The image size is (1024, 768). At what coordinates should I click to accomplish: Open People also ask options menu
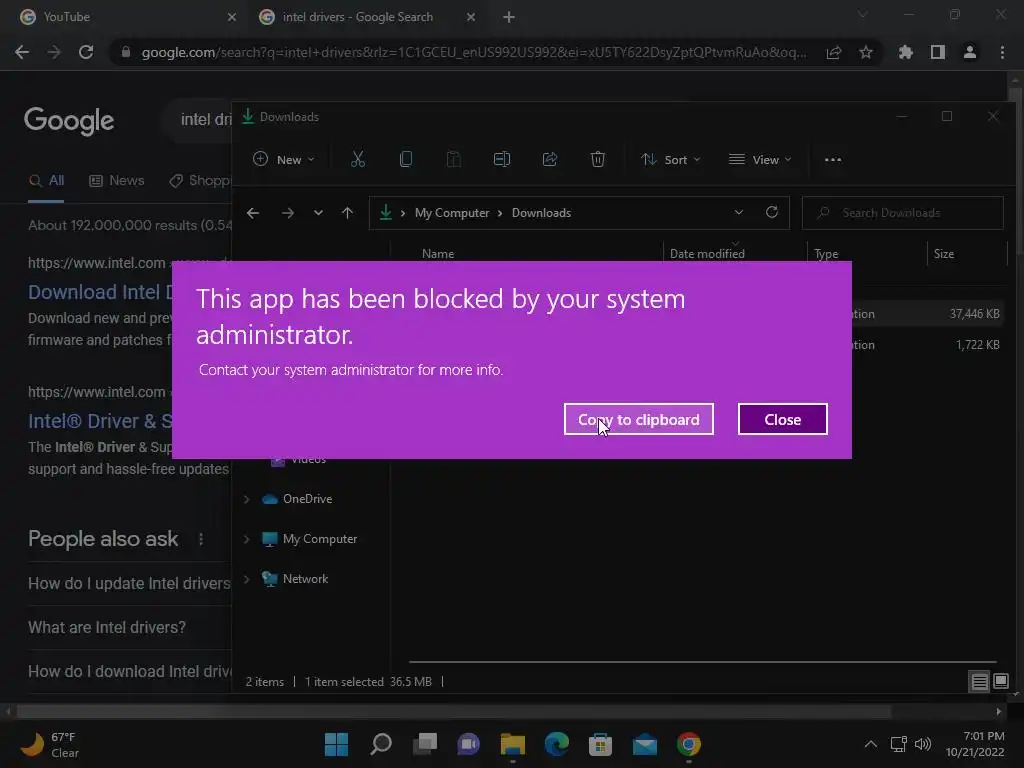click(201, 539)
